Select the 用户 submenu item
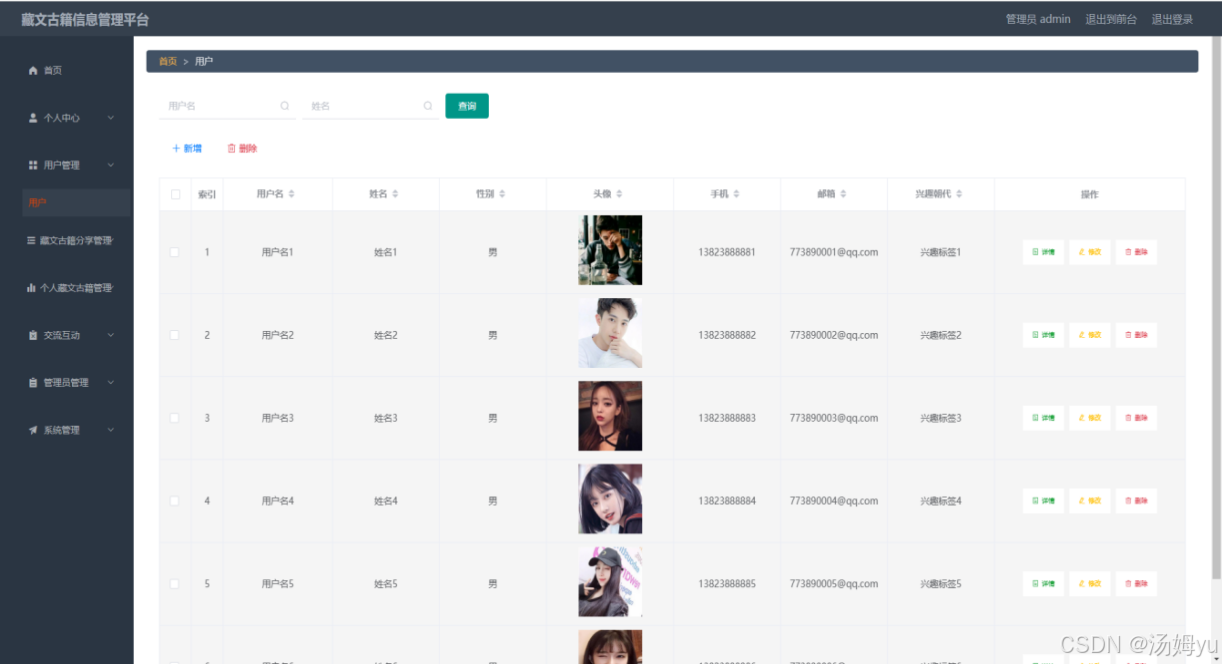Screen dimensions: 1222x664 (77, 203)
